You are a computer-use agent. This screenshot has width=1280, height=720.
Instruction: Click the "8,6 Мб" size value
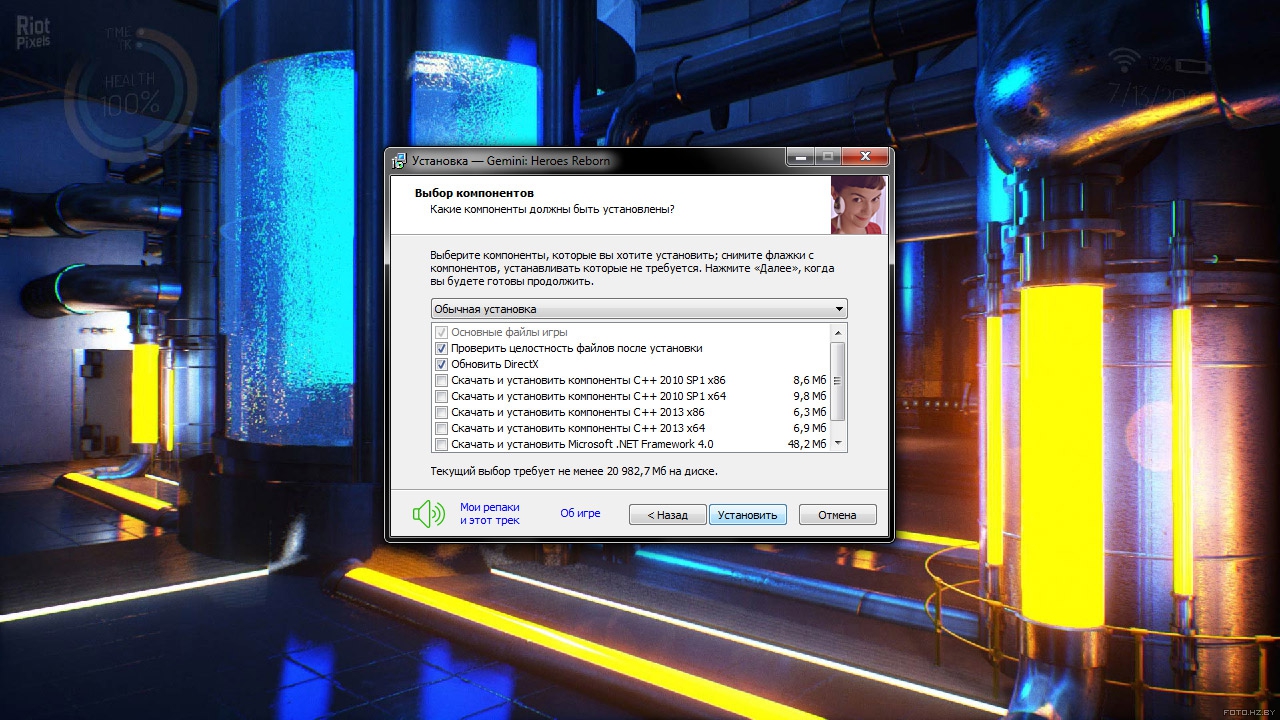click(809, 380)
